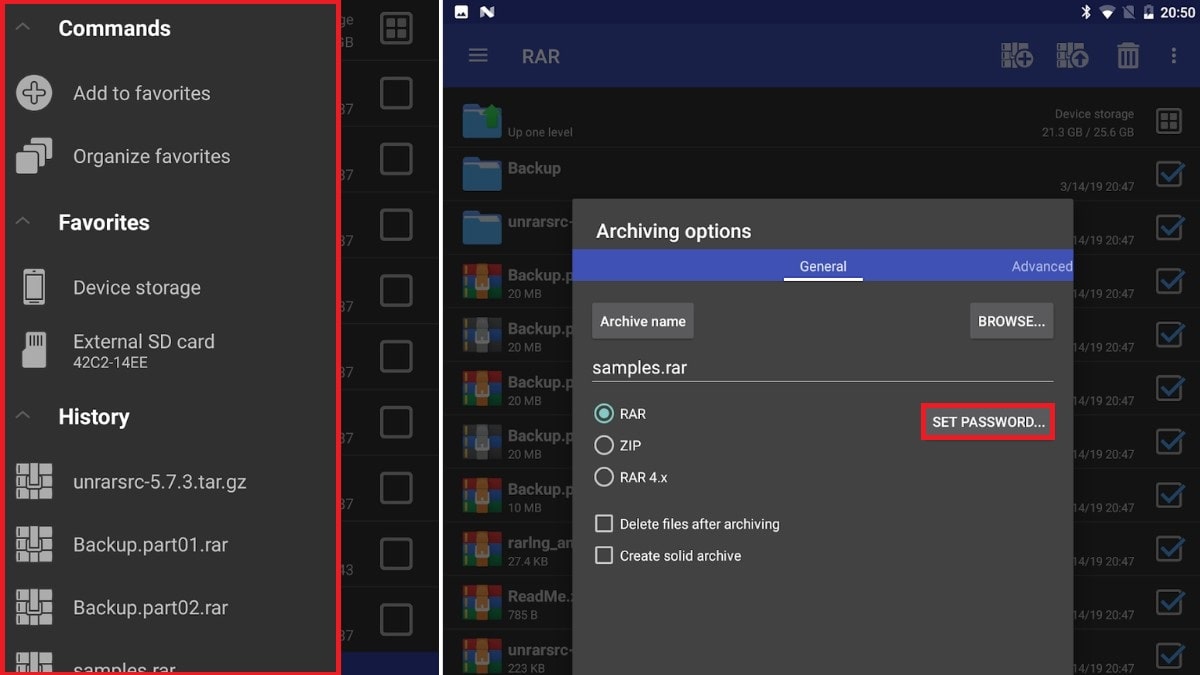Viewport: 1200px width, 675px height.
Task: Click the SET PASSWORD... button
Action: pyautogui.click(x=988, y=422)
